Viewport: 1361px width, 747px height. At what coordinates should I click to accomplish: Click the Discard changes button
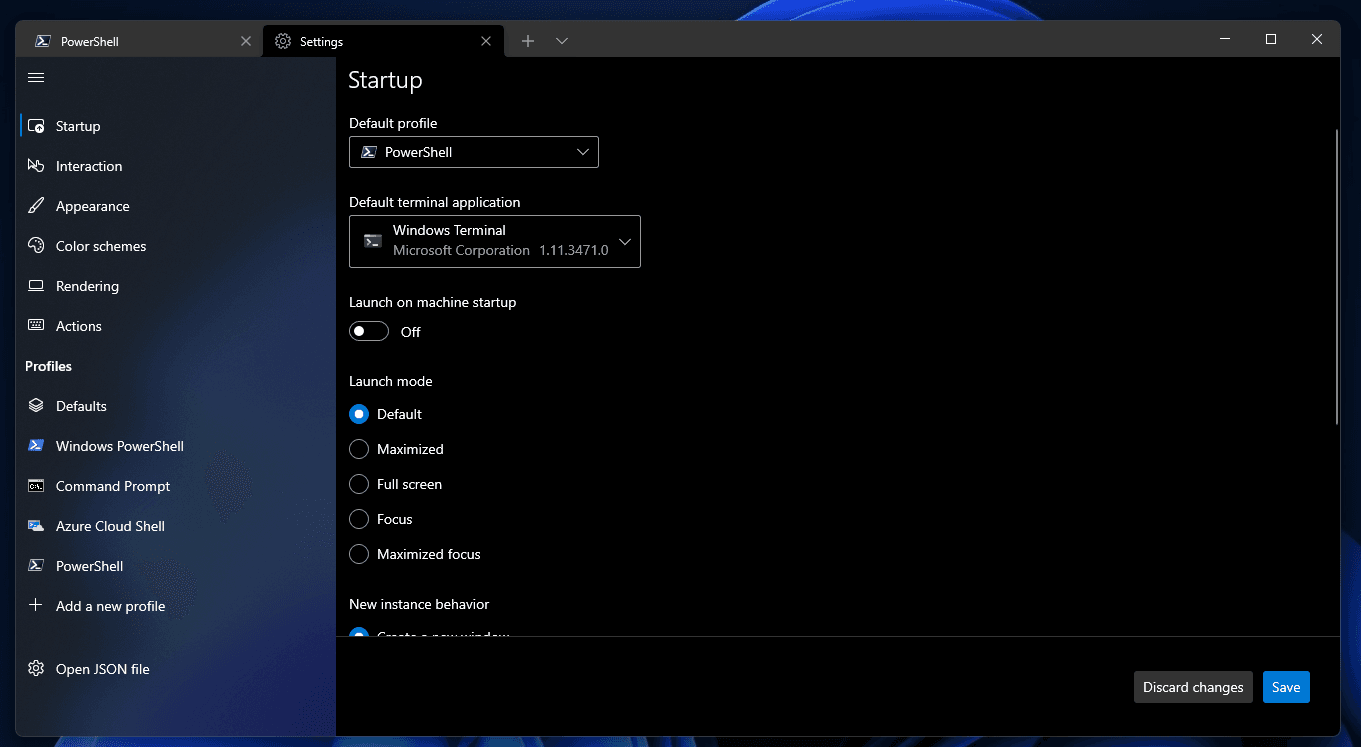point(1193,687)
